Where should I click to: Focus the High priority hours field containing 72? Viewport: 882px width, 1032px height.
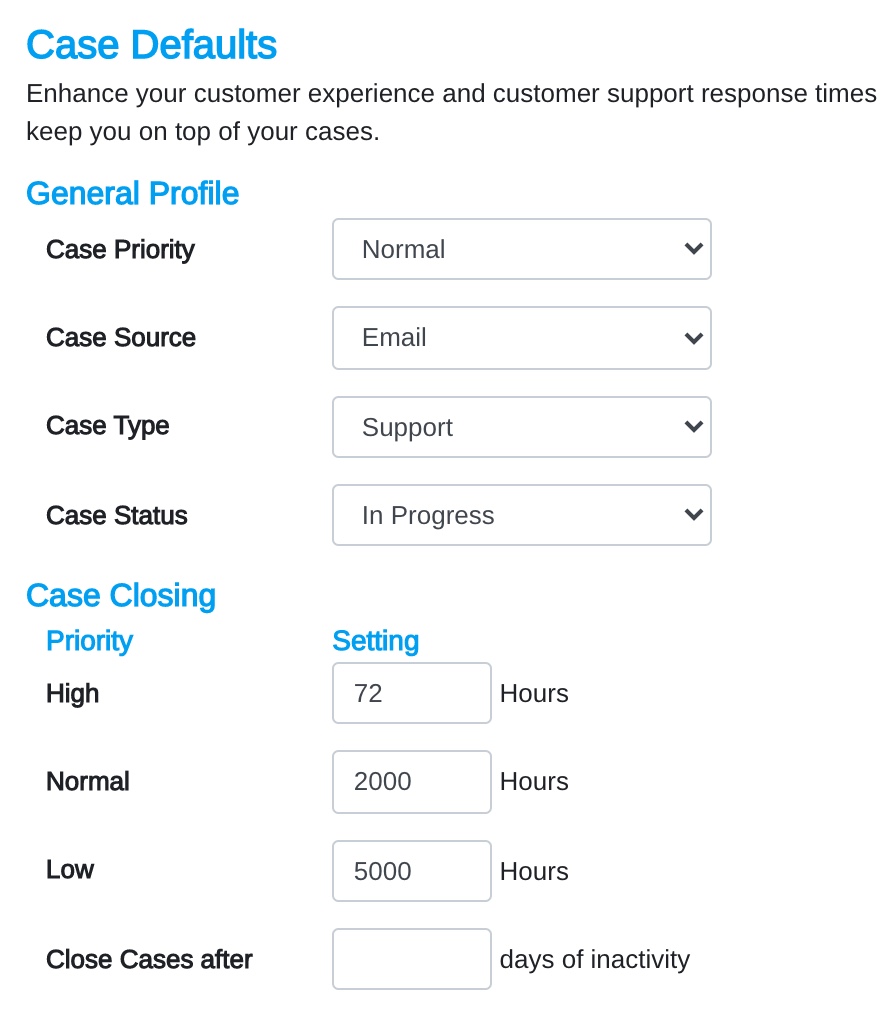(x=411, y=693)
